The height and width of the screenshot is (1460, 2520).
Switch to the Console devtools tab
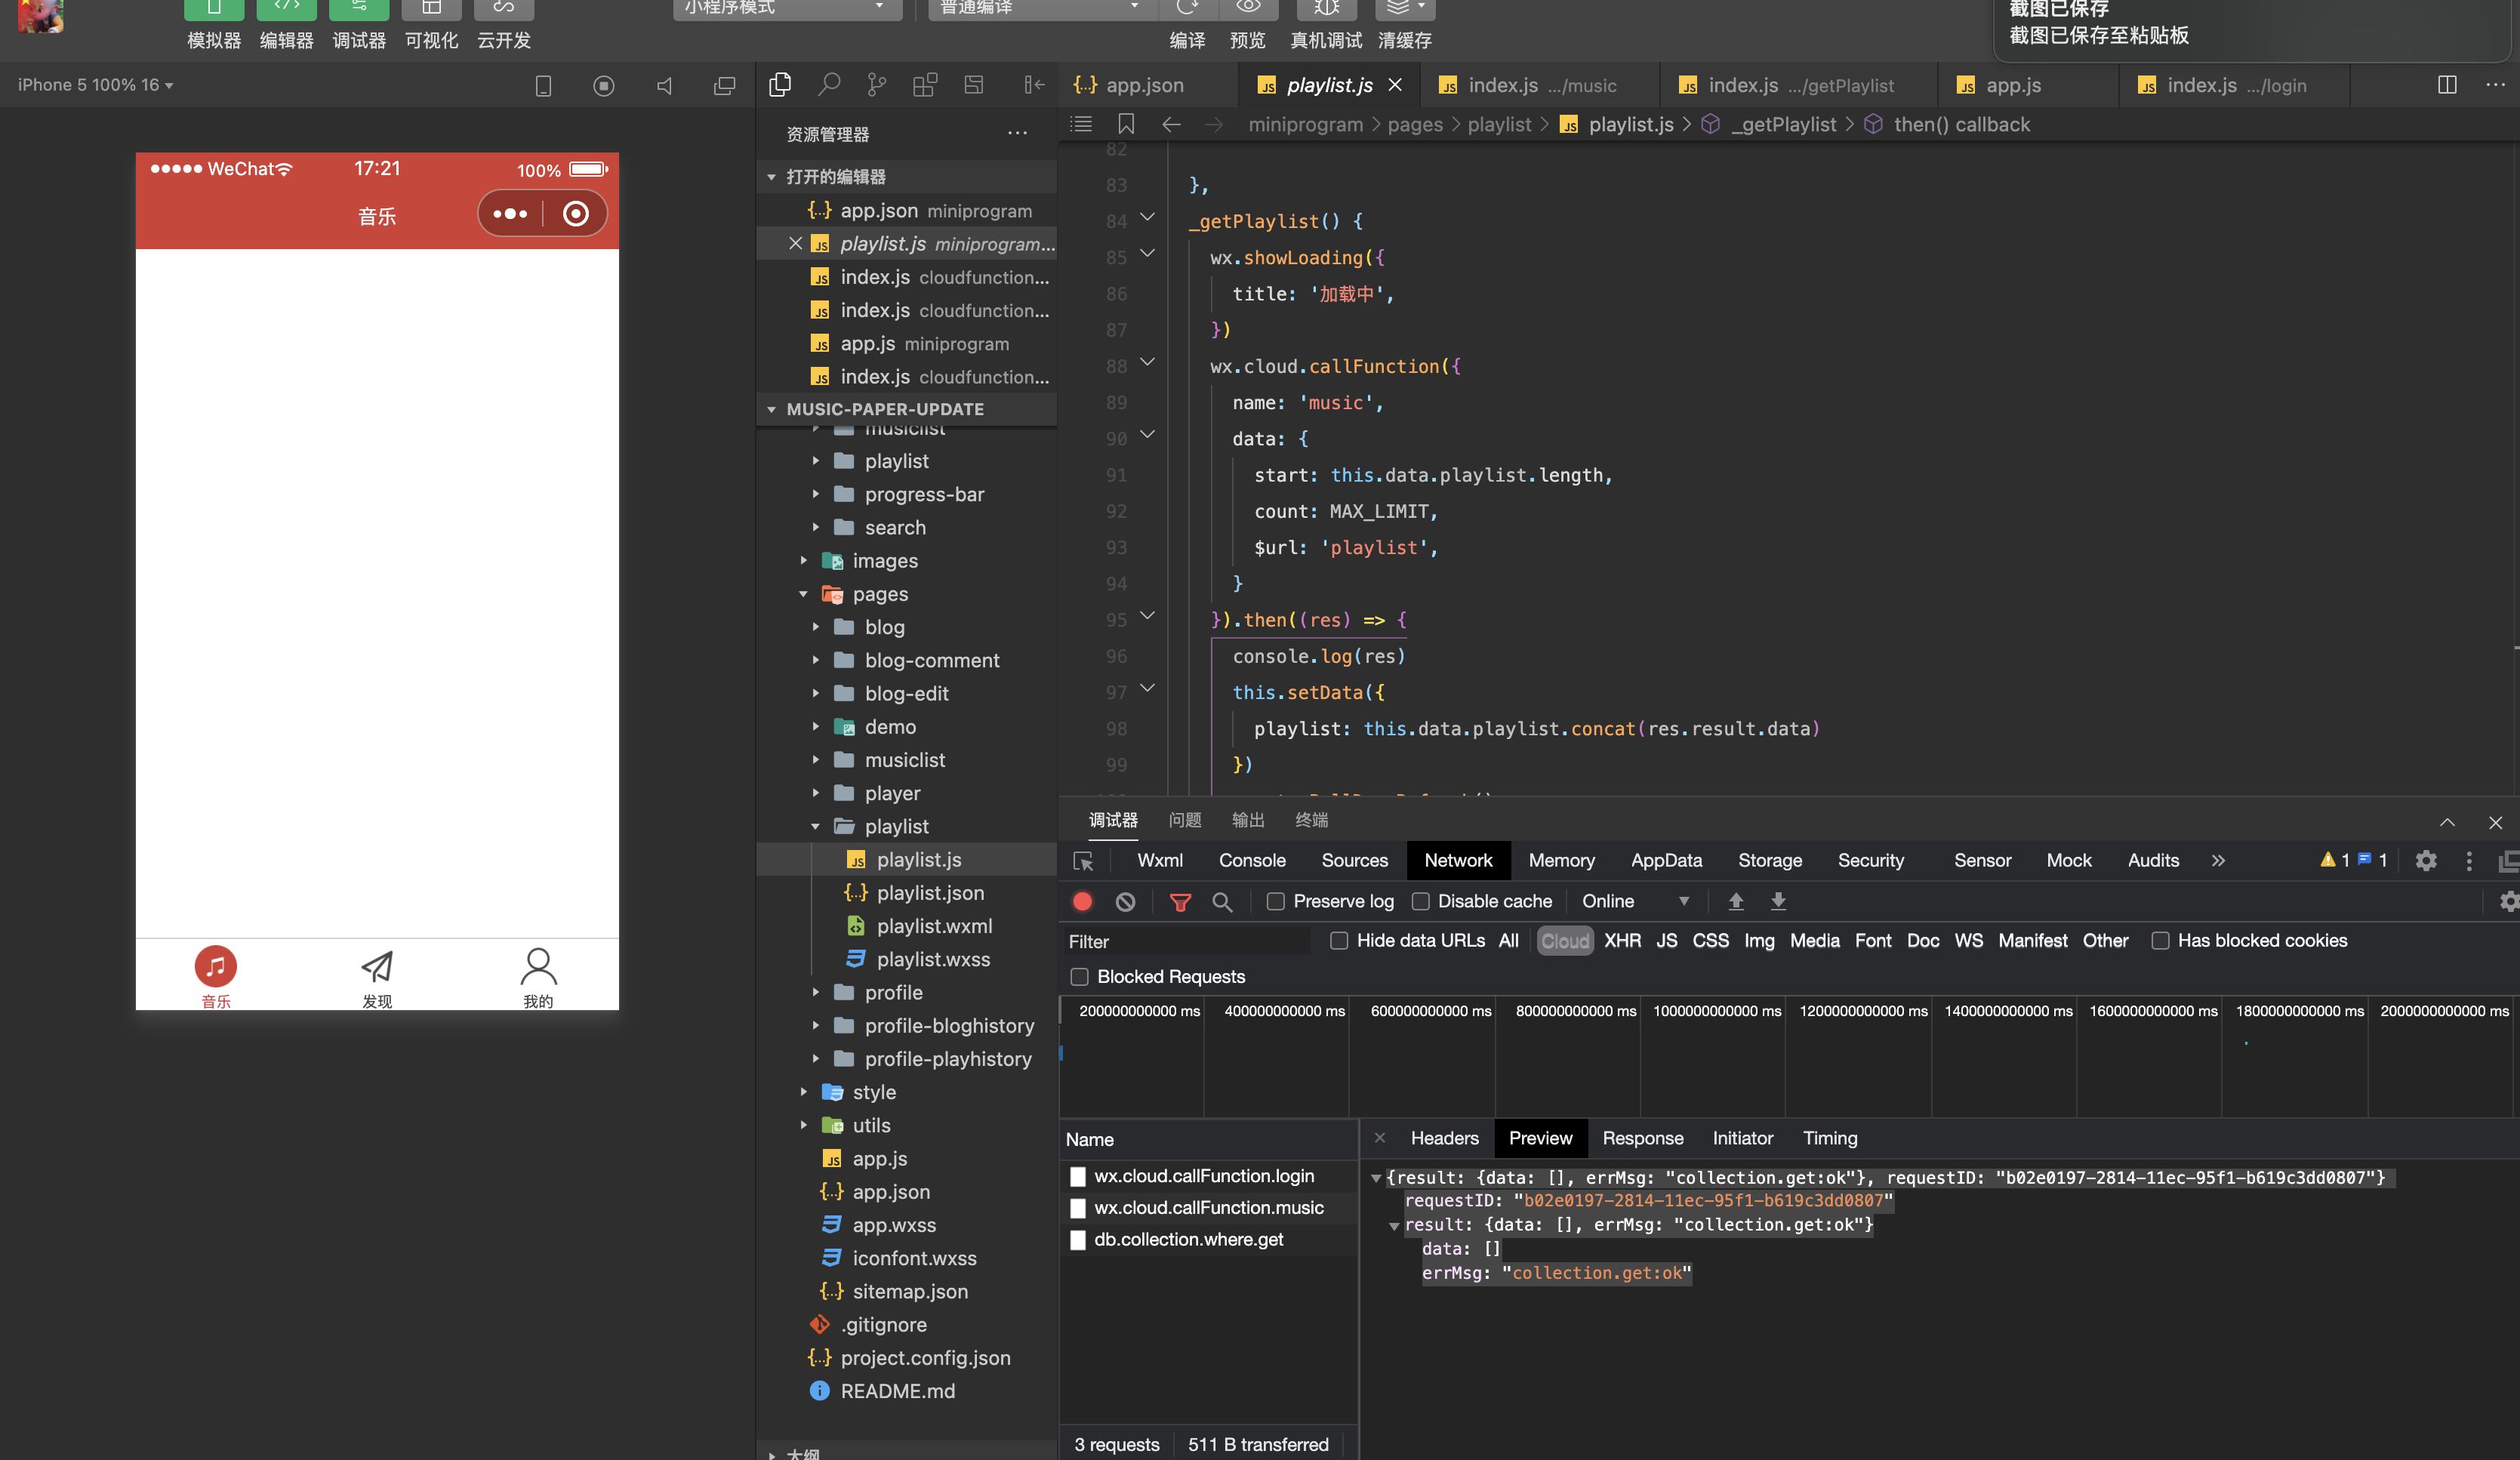point(1252,860)
